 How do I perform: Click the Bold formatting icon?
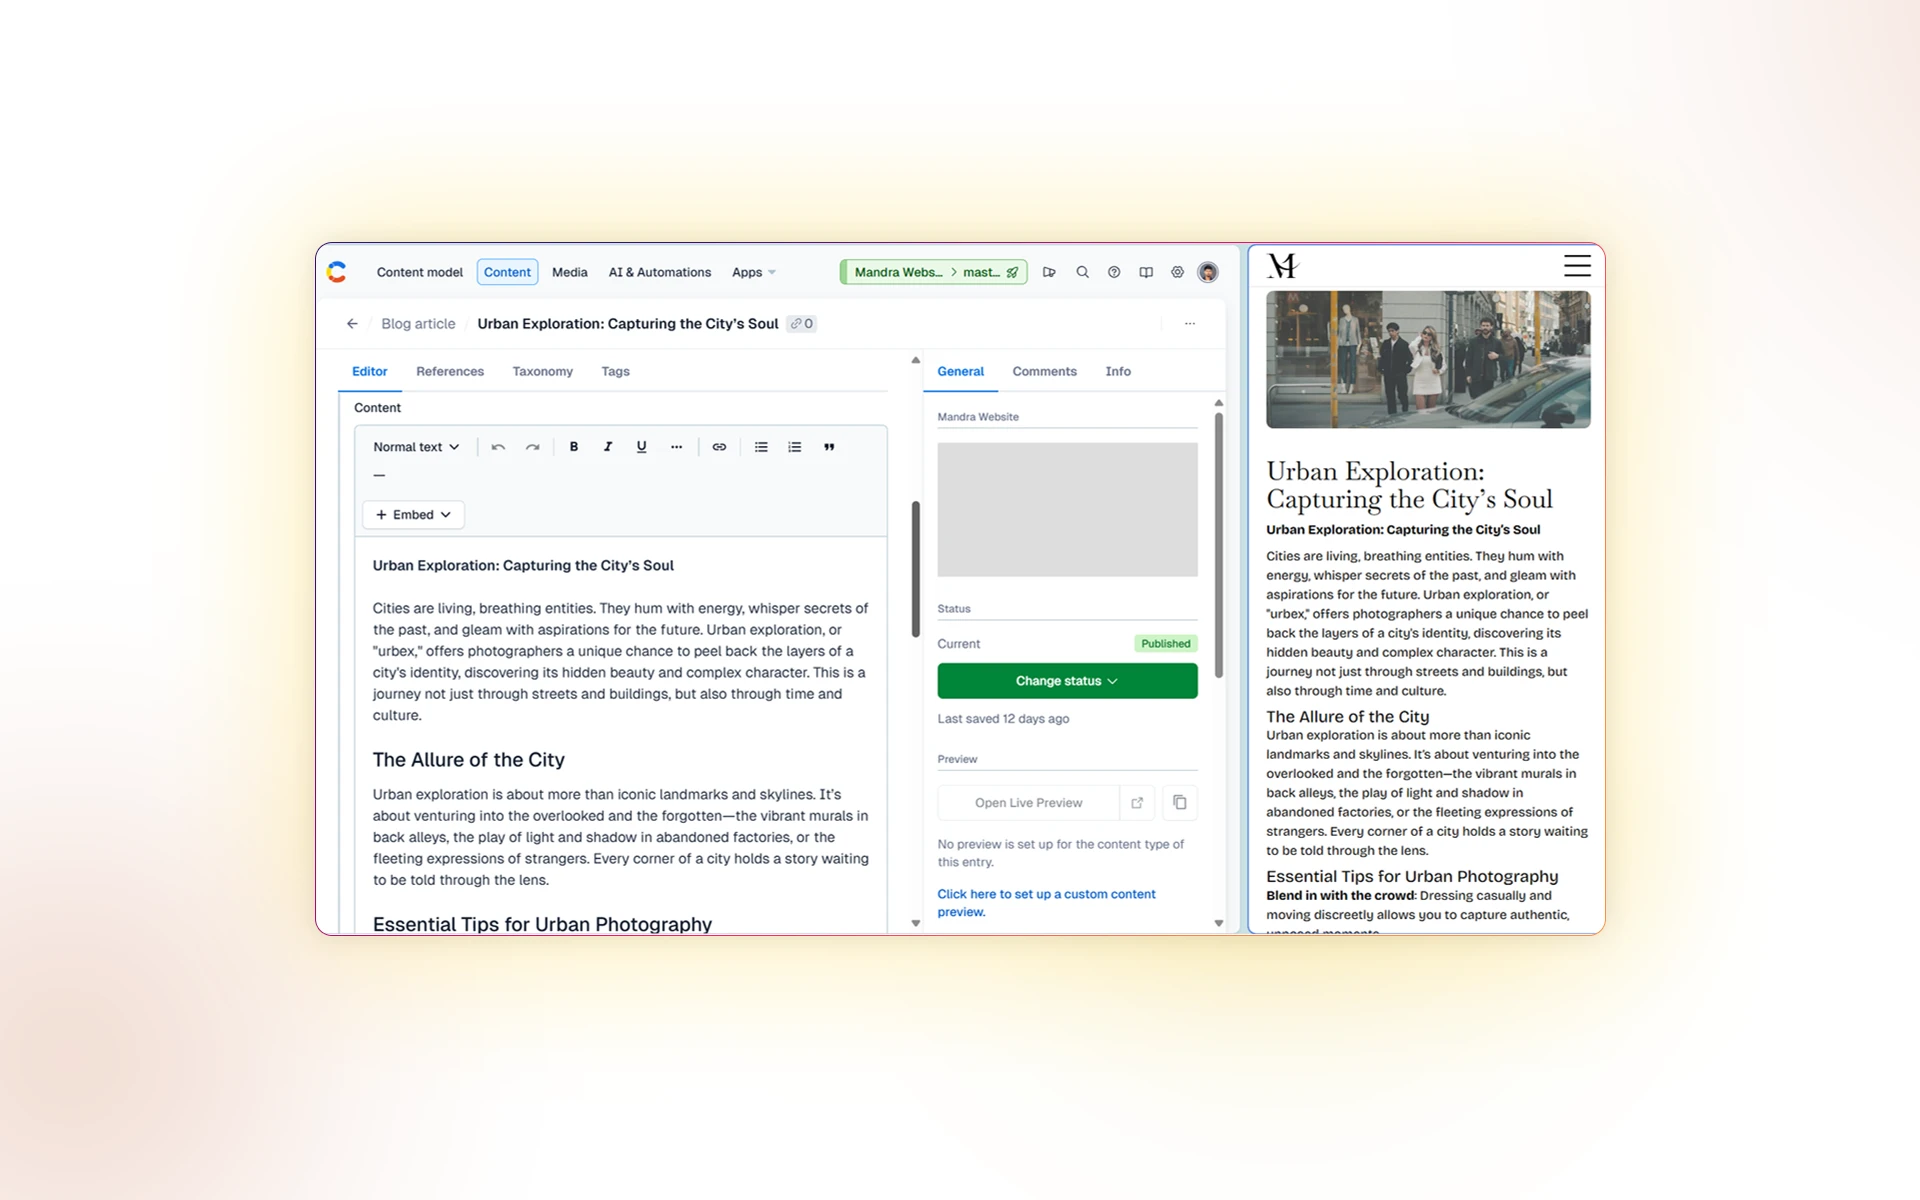click(574, 447)
